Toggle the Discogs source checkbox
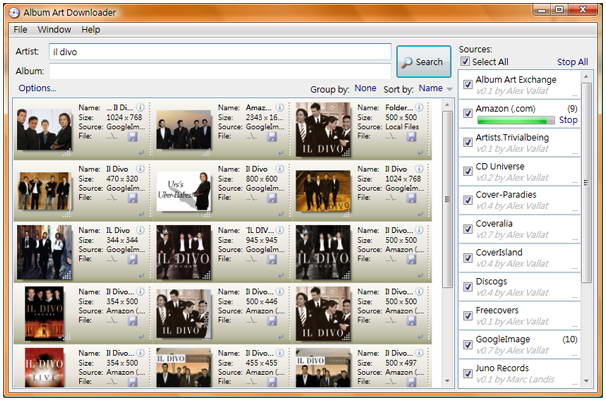 pyautogui.click(x=468, y=287)
